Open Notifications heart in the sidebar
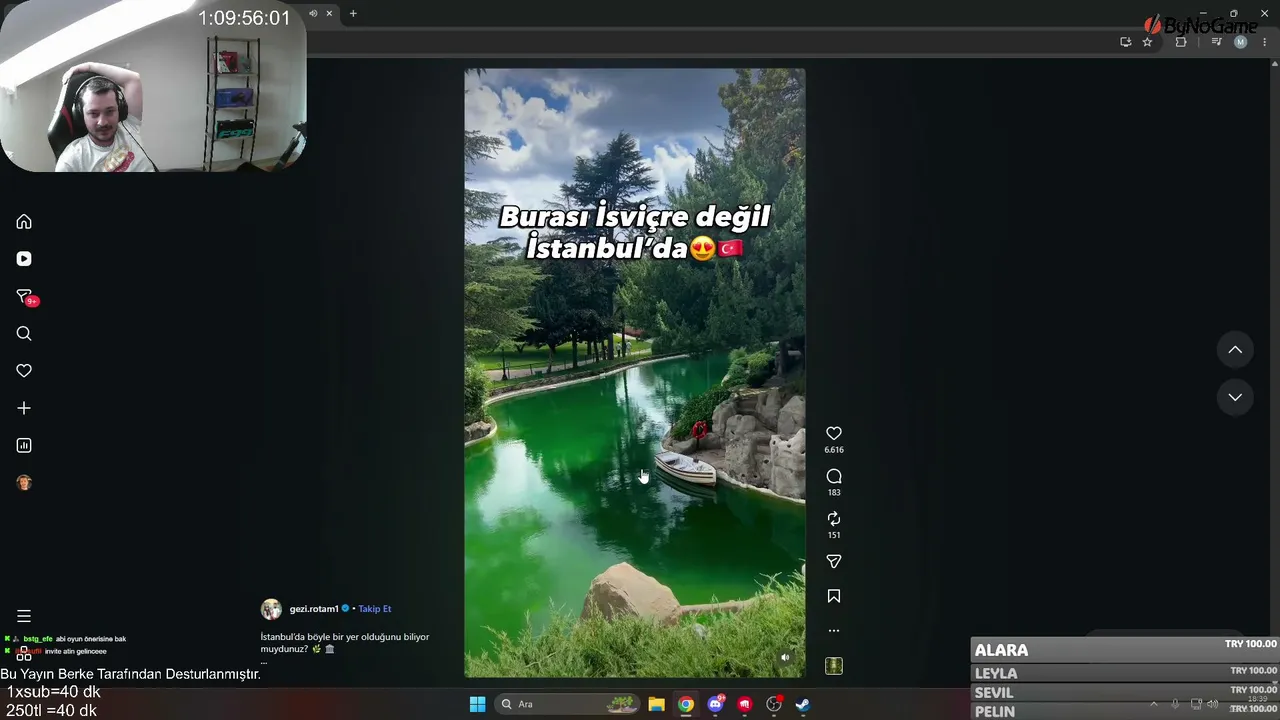The width and height of the screenshot is (1280, 720). (24, 371)
